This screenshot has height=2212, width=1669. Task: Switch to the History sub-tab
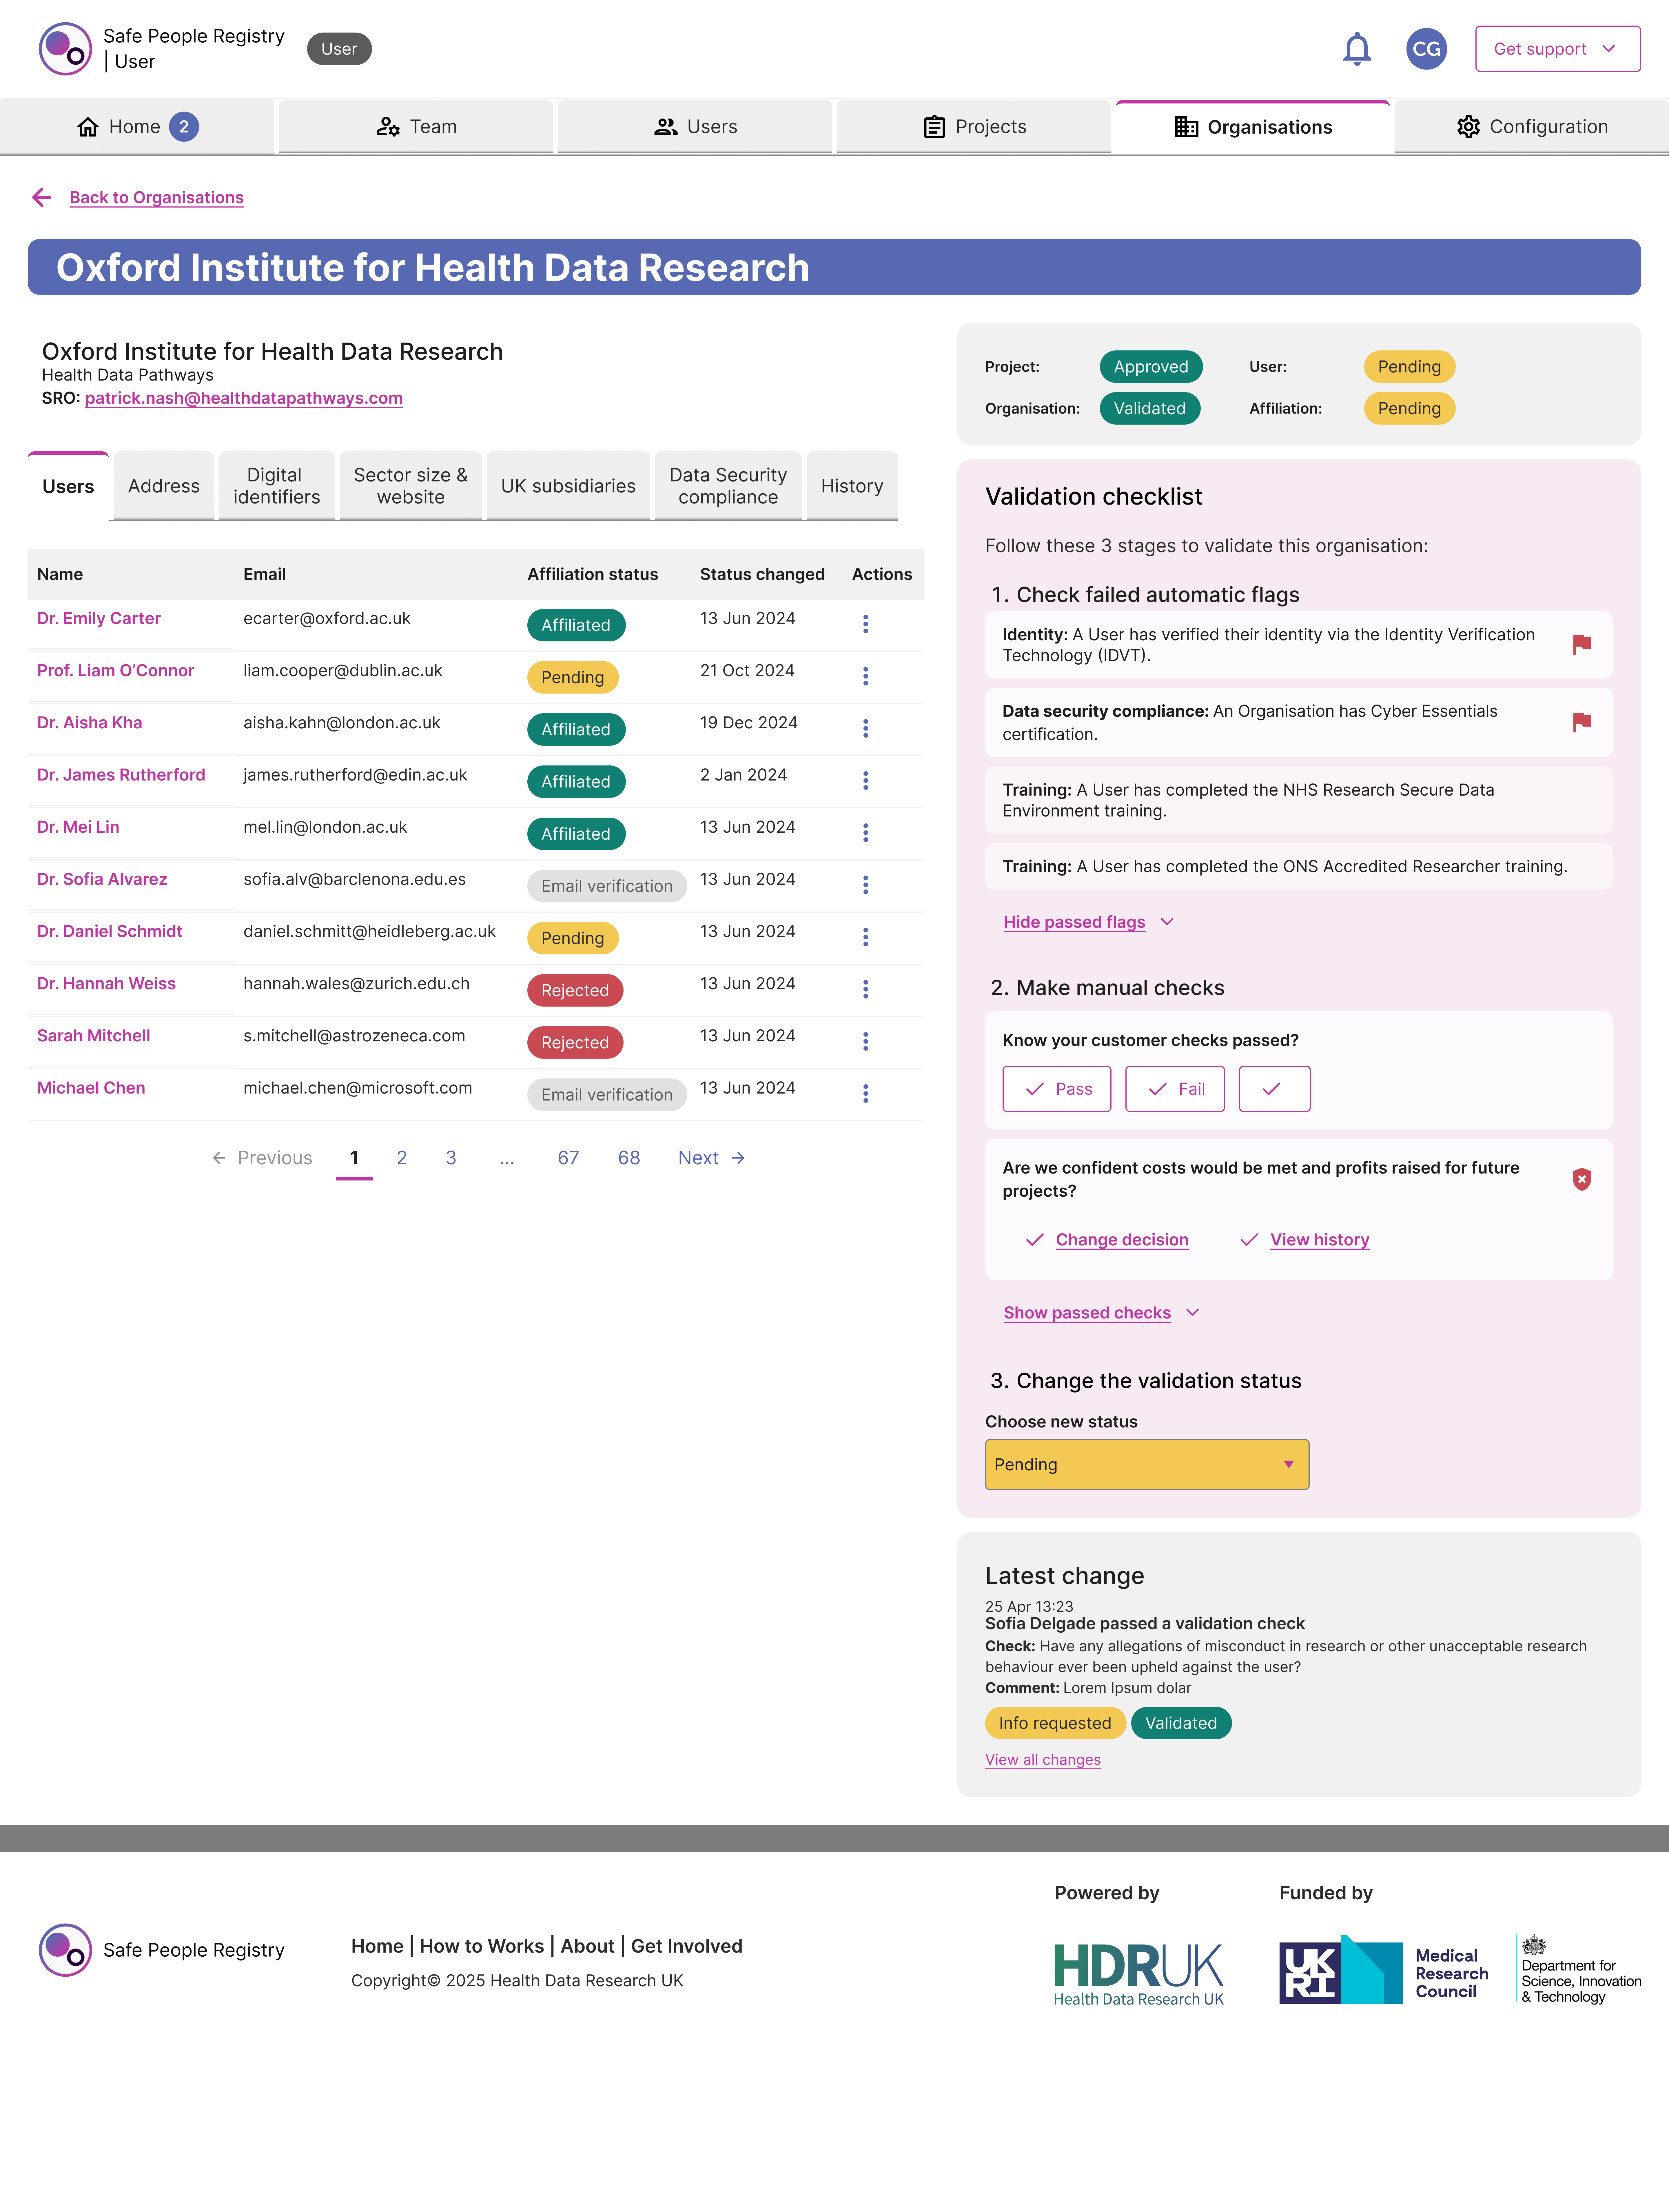click(x=852, y=486)
